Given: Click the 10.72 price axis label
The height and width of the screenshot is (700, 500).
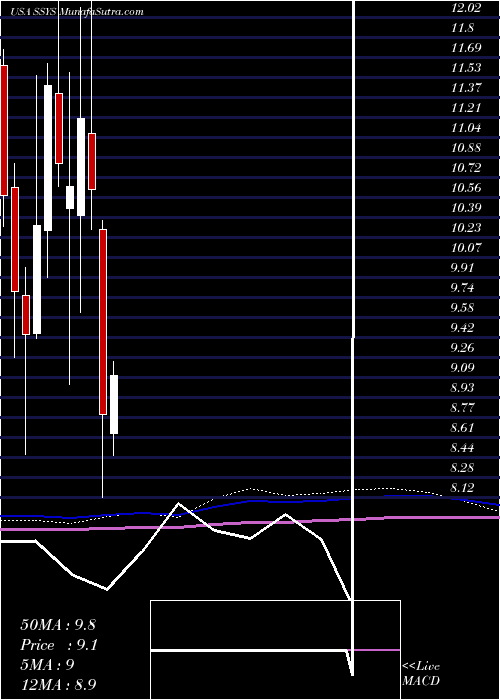Looking at the screenshot, I should 466,168.
